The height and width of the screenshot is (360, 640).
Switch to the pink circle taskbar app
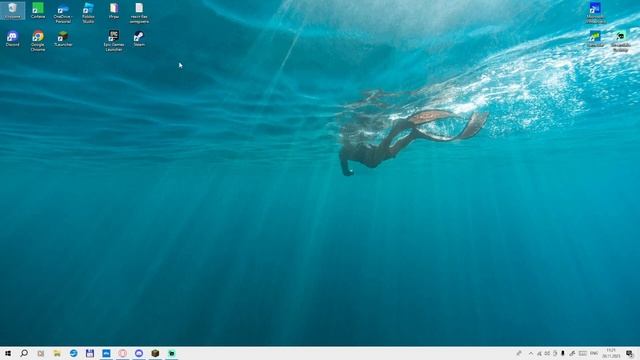point(122,353)
